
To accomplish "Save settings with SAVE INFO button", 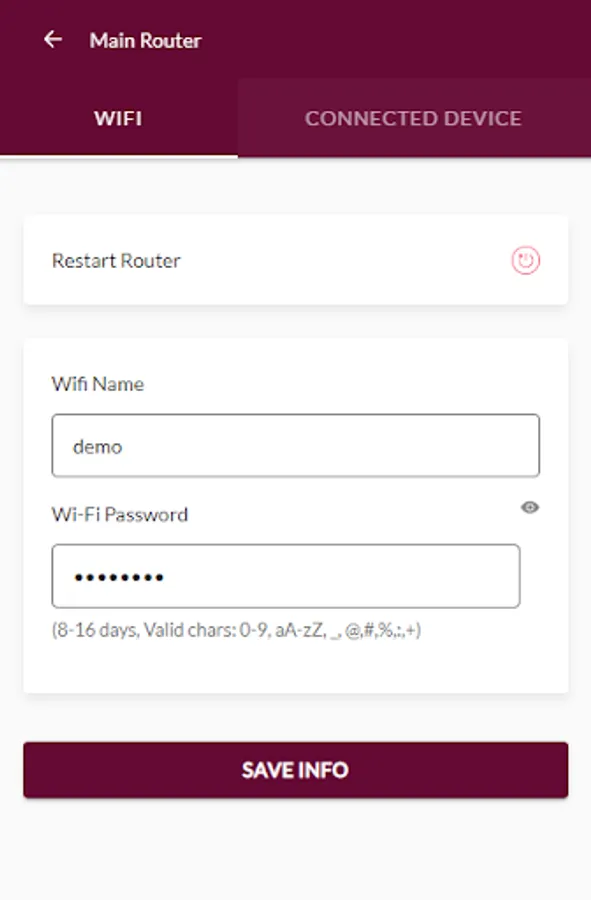I will click(296, 770).
